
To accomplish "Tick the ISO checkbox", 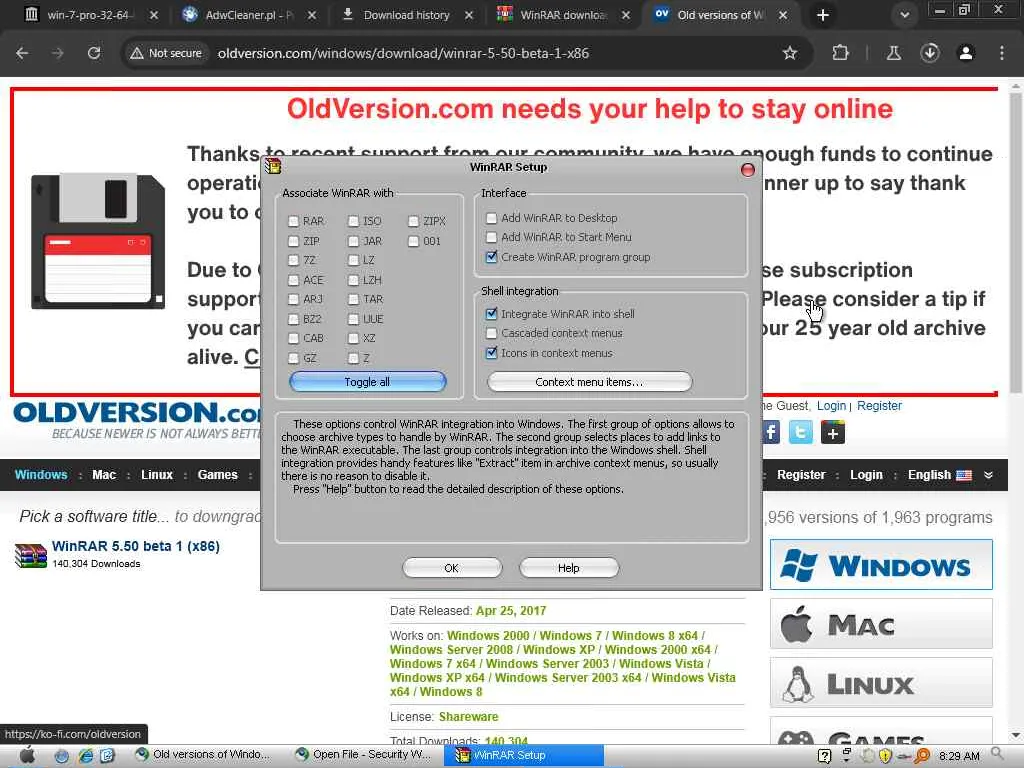I will (x=353, y=221).
